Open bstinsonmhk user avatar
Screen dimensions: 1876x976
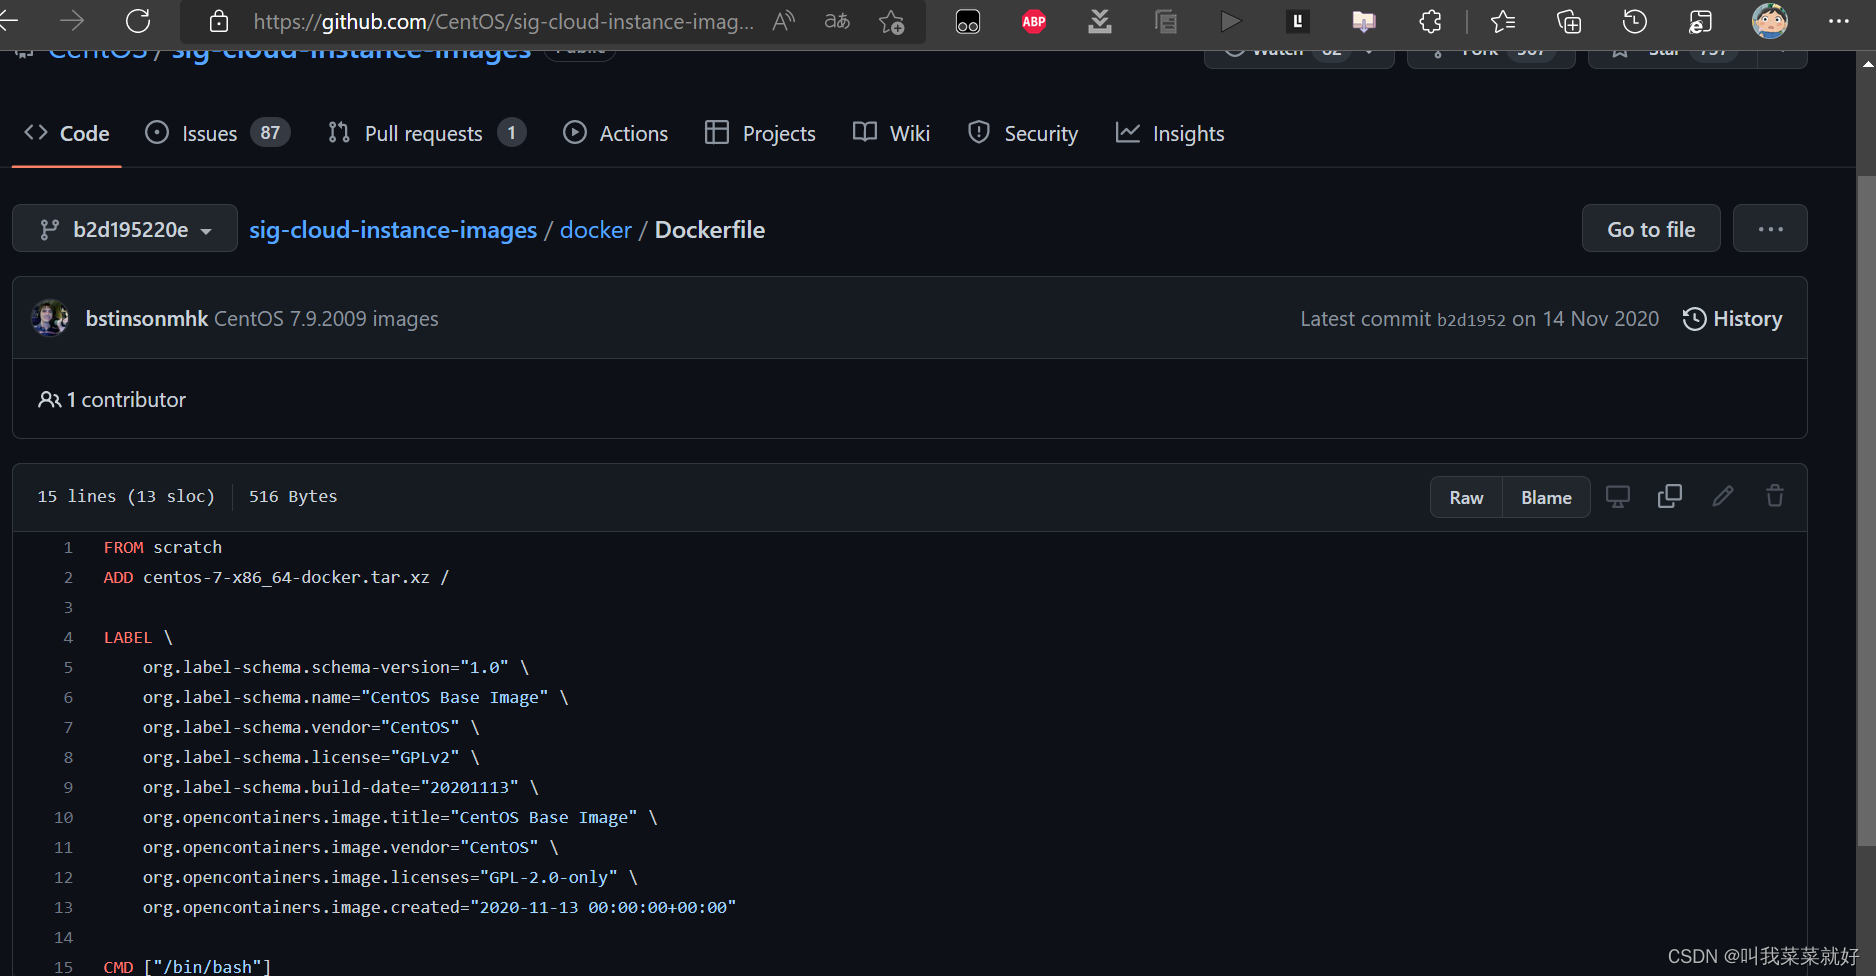50,318
